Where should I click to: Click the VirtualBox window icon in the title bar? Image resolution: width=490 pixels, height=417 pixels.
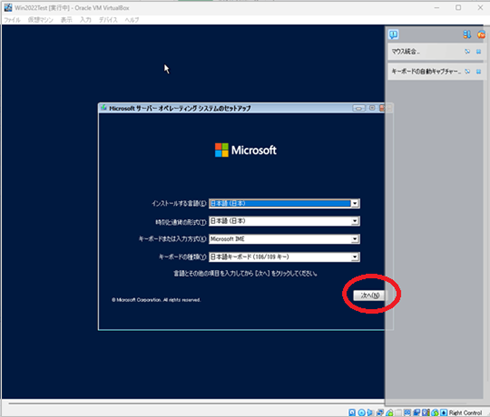tap(8, 8)
